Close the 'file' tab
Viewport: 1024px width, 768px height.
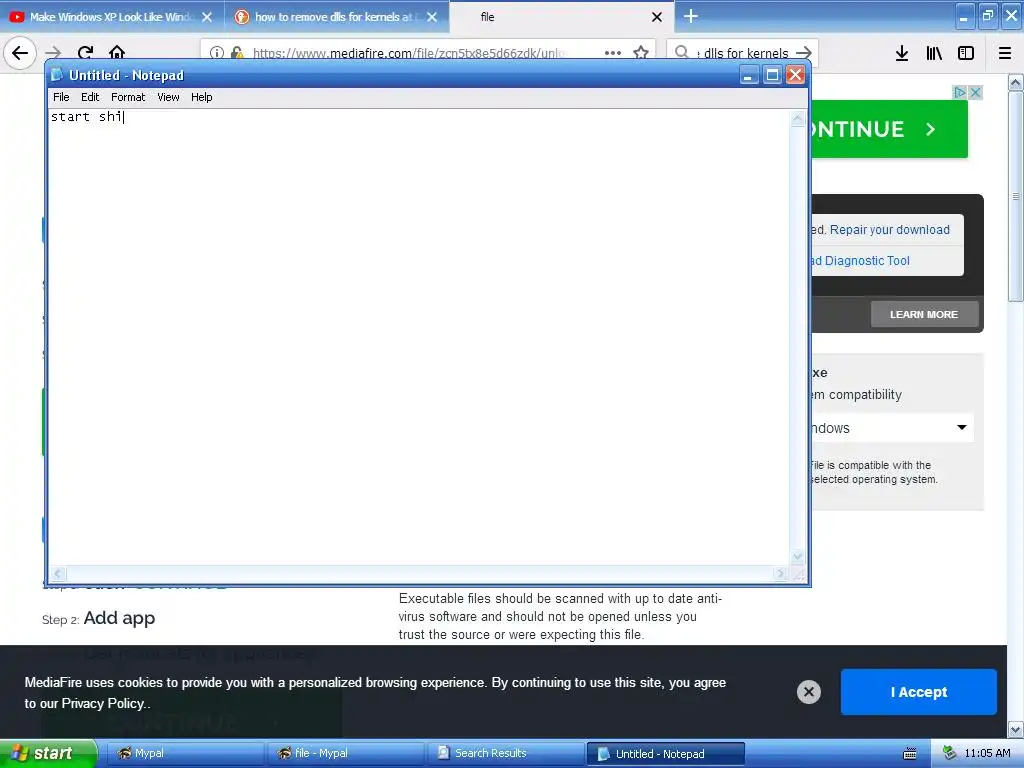(657, 17)
